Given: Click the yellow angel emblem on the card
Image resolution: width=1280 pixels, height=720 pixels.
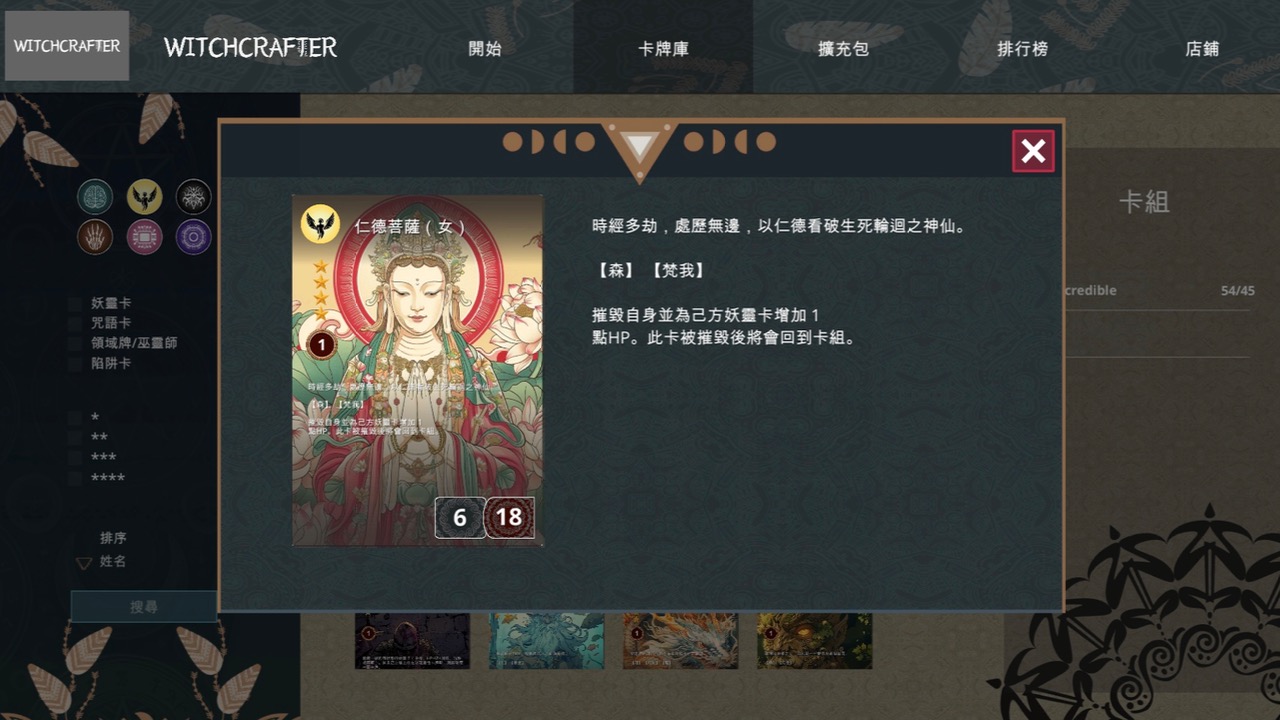Looking at the screenshot, I should [321, 224].
